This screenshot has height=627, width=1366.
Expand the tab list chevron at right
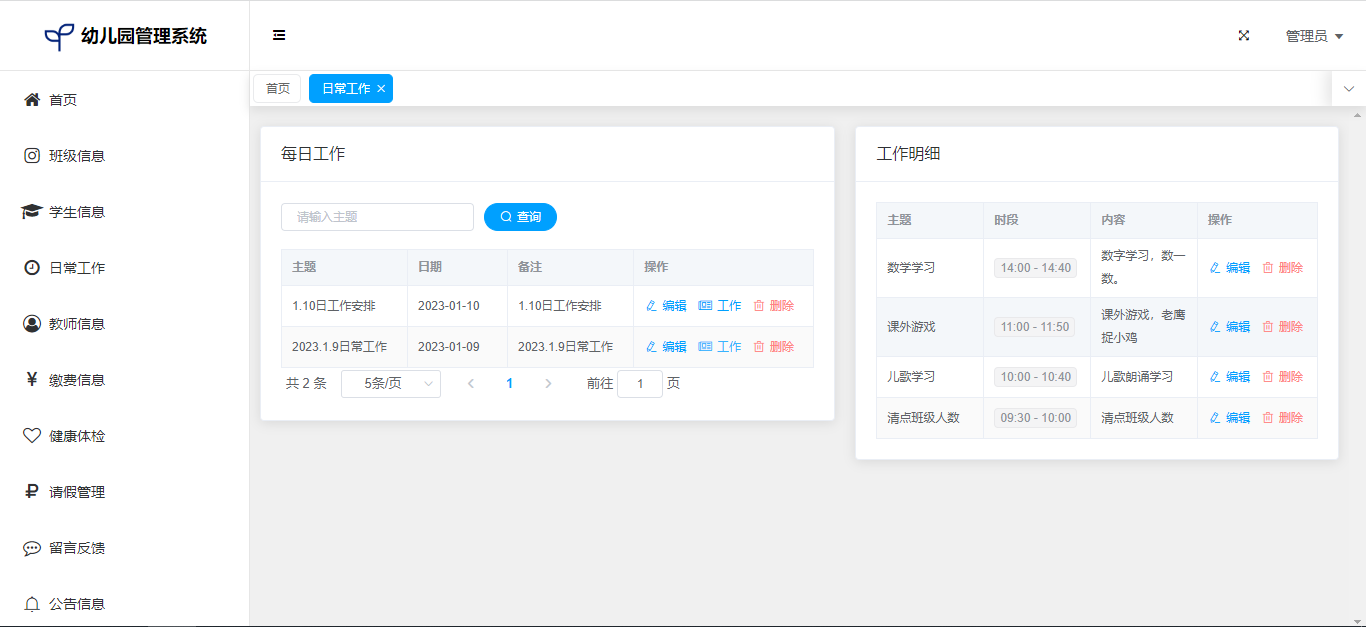coord(1348,89)
